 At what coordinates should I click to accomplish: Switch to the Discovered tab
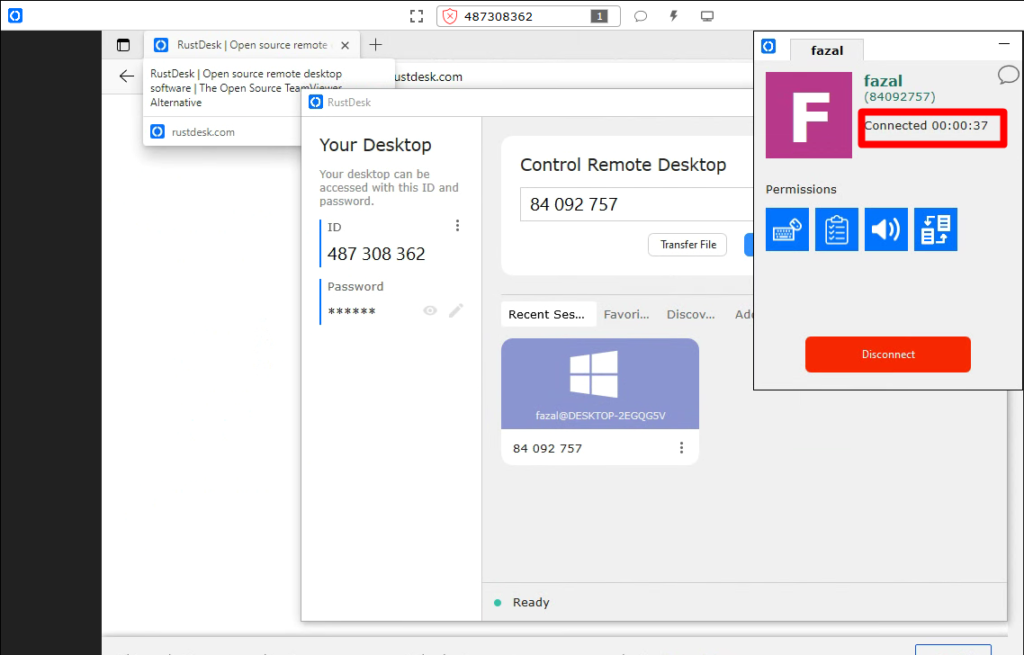coord(690,314)
